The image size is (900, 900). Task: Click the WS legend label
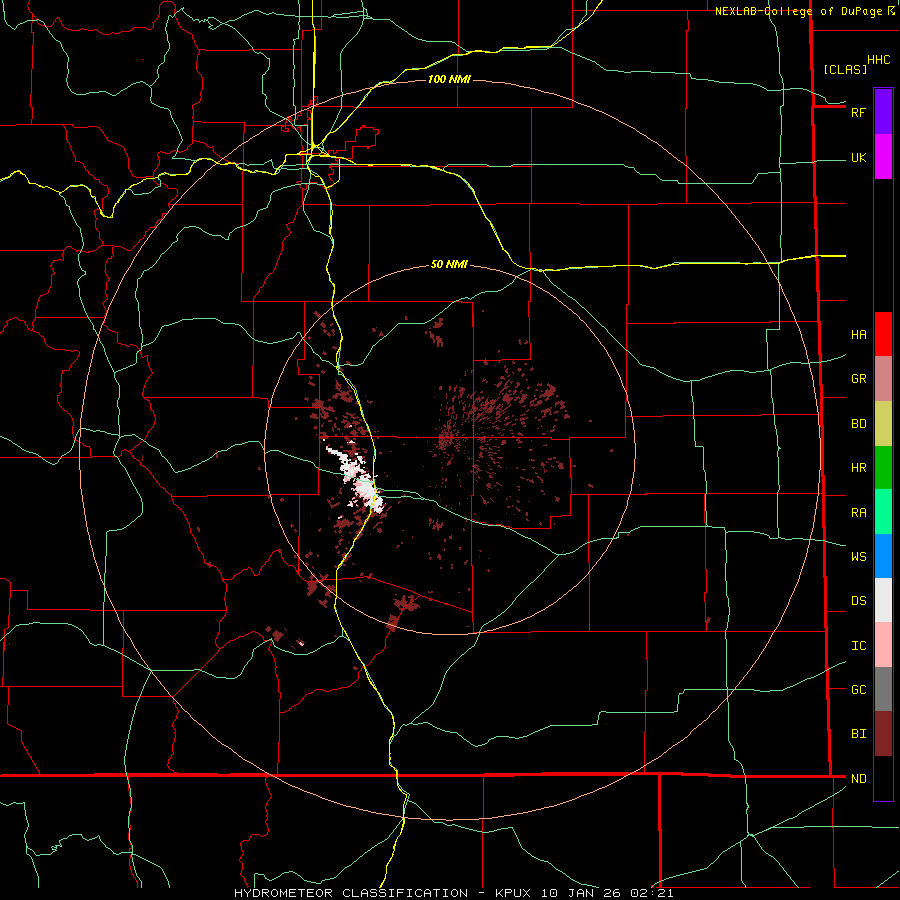(858, 557)
